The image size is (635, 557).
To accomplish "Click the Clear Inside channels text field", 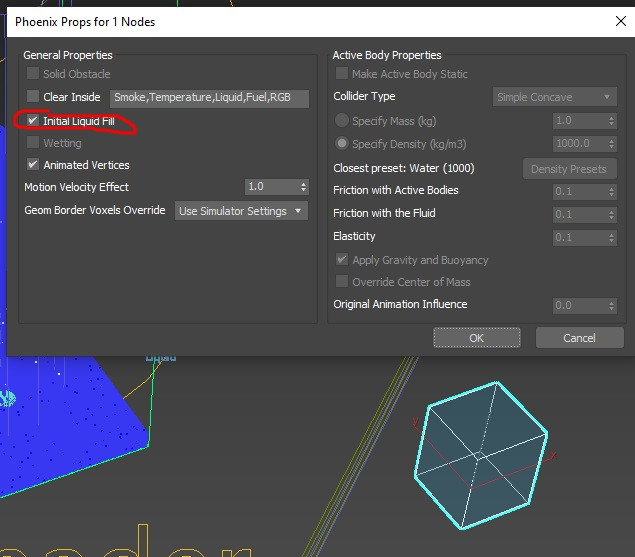I will (209, 98).
